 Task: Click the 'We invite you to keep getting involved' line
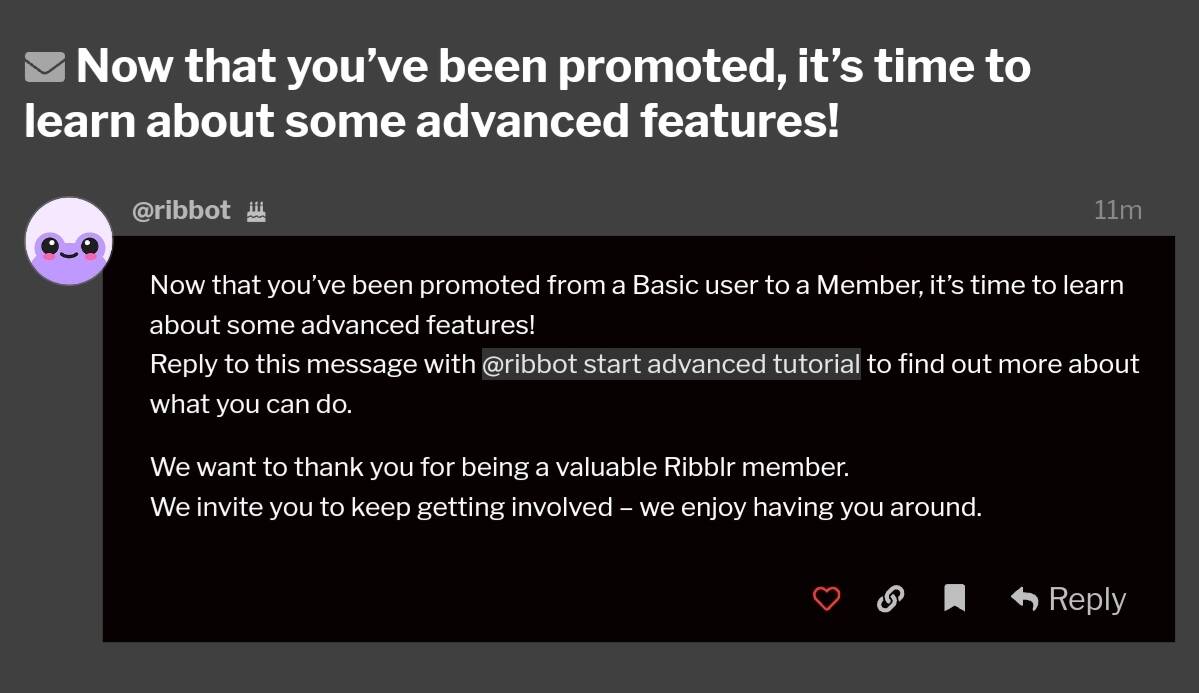(x=566, y=507)
